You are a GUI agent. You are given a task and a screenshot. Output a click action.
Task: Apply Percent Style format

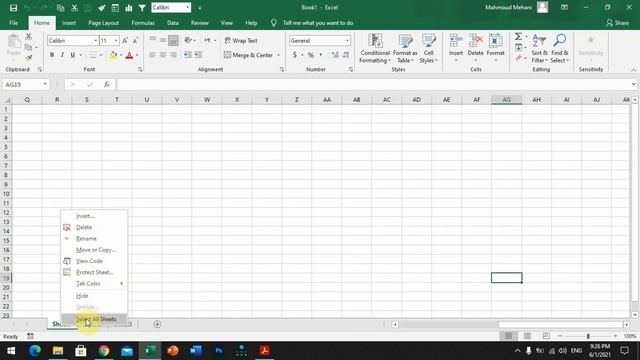311,55
